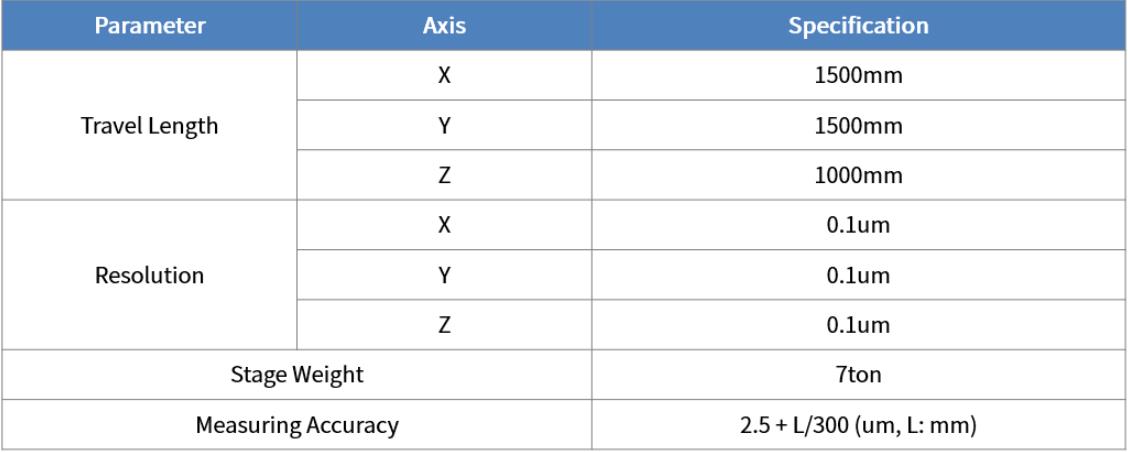Select the Y axis cell under Resolution
The image size is (1128, 452).
(444, 275)
